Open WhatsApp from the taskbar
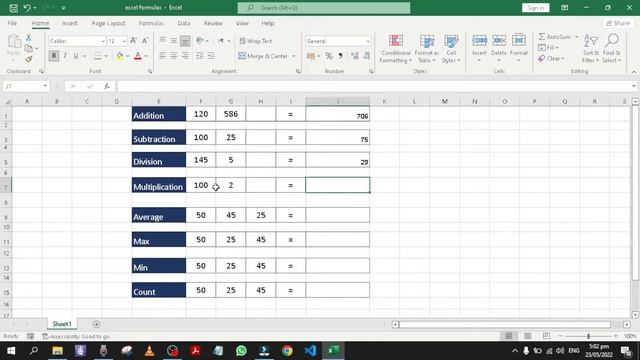Image resolution: width=640 pixels, height=360 pixels. [x=241, y=351]
